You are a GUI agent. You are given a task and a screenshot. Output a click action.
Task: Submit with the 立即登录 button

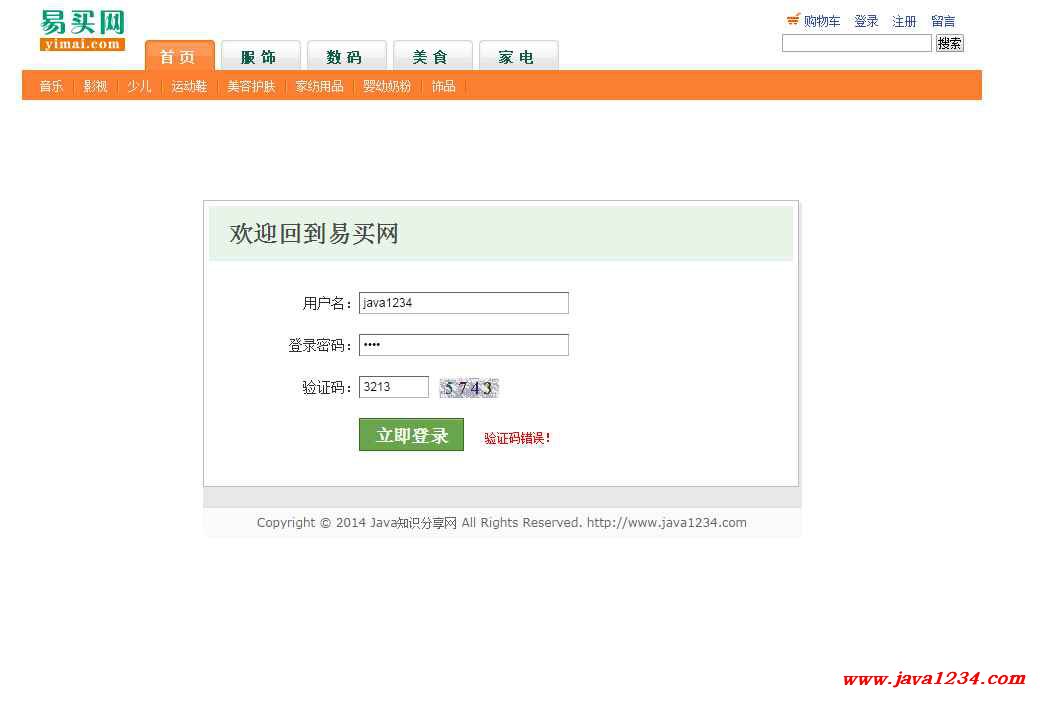click(x=411, y=435)
